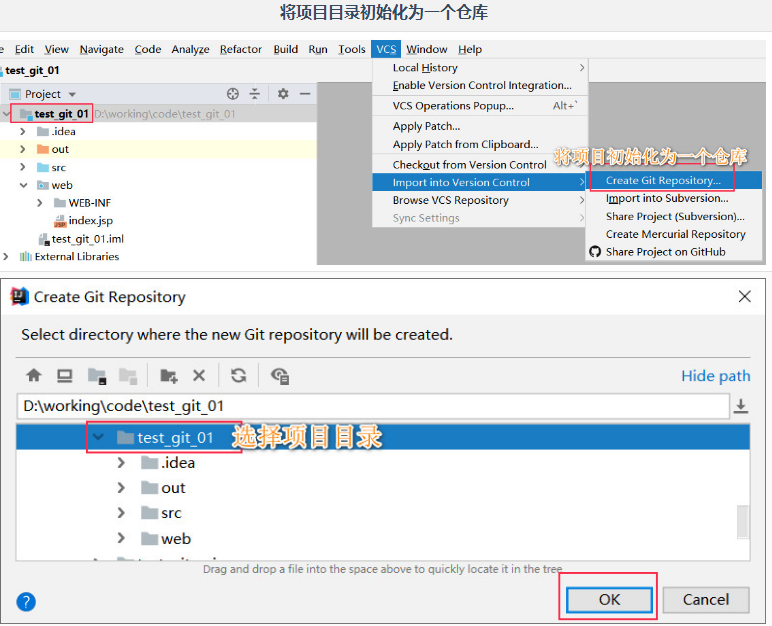Open the Build menu
The image size is (772, 626).
[x=286, y=49]
